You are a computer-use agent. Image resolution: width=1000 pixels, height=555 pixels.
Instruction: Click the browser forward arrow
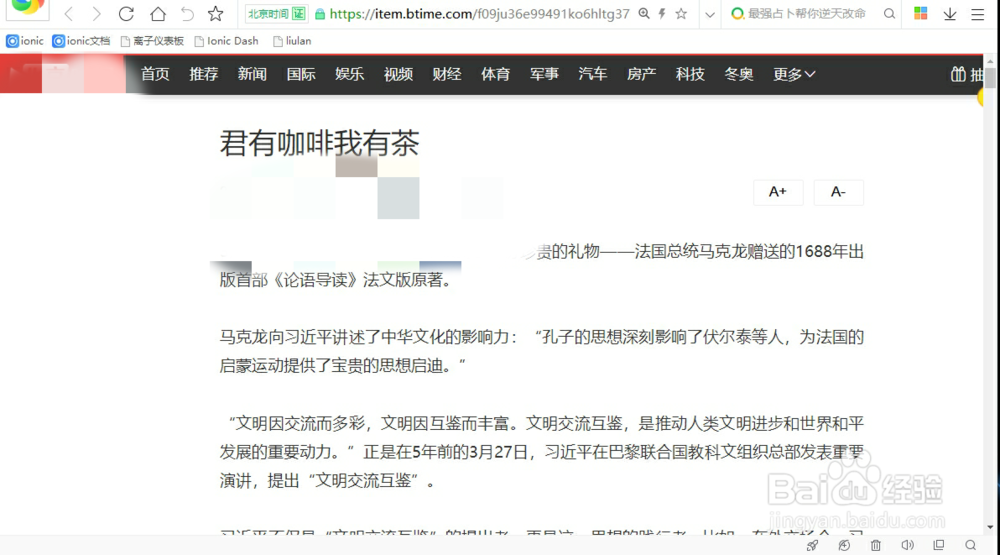coord(96,13)
